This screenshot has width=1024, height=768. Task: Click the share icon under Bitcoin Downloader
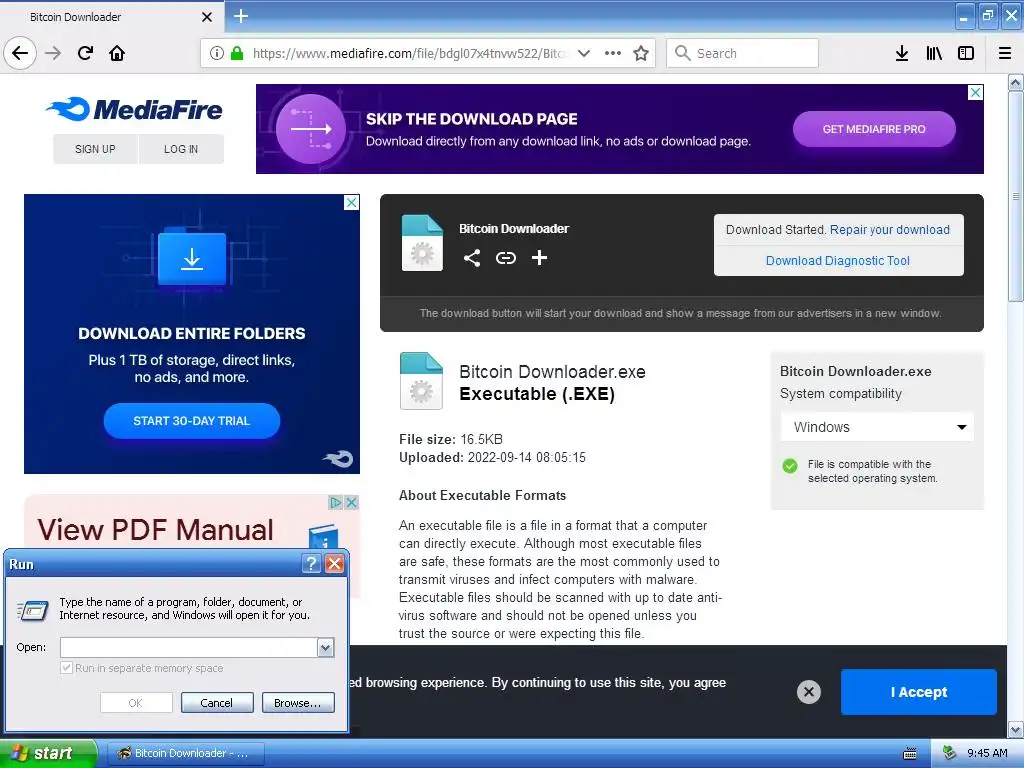(x=472, y=258)
